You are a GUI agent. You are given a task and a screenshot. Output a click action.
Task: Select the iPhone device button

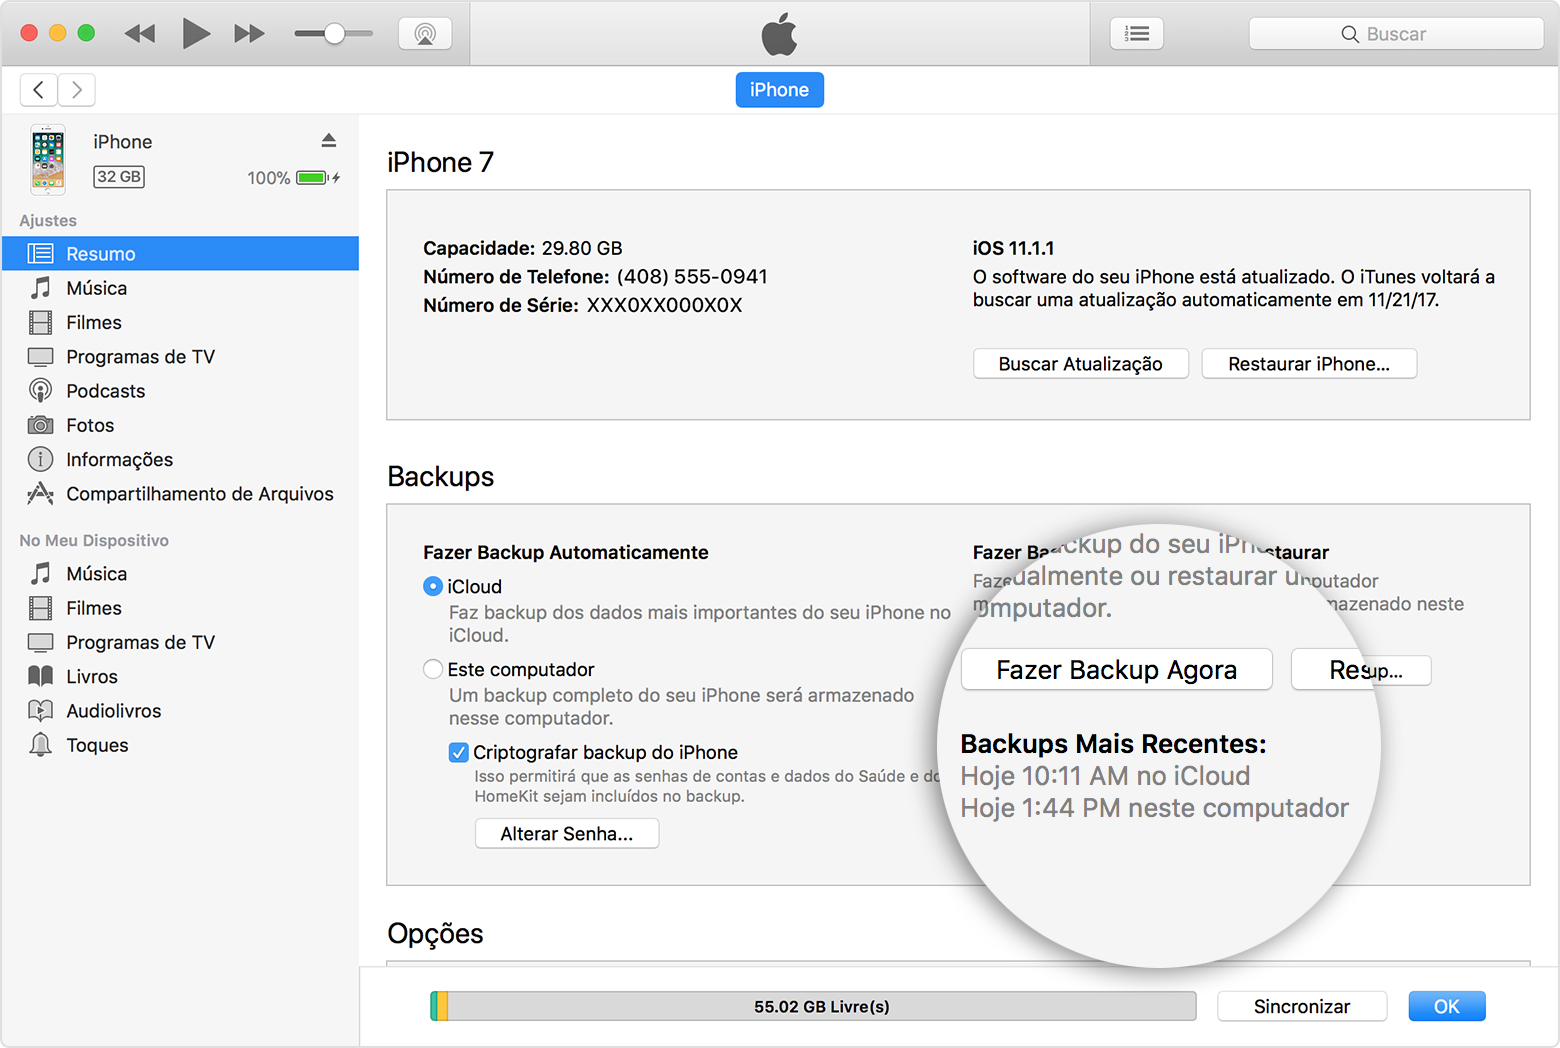pos(780,90)
